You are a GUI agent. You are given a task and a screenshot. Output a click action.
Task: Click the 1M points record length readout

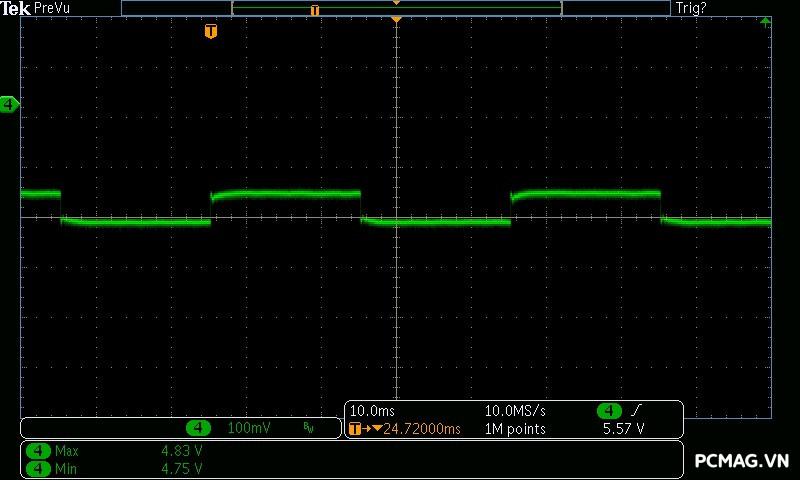(515, 429)
